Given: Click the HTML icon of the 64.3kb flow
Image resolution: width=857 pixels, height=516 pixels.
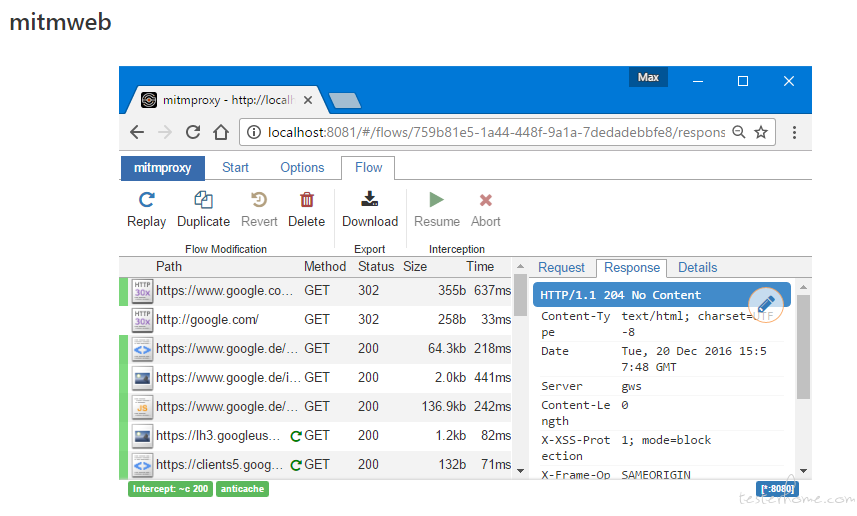Looking at the screenshot, I should 142,349.
